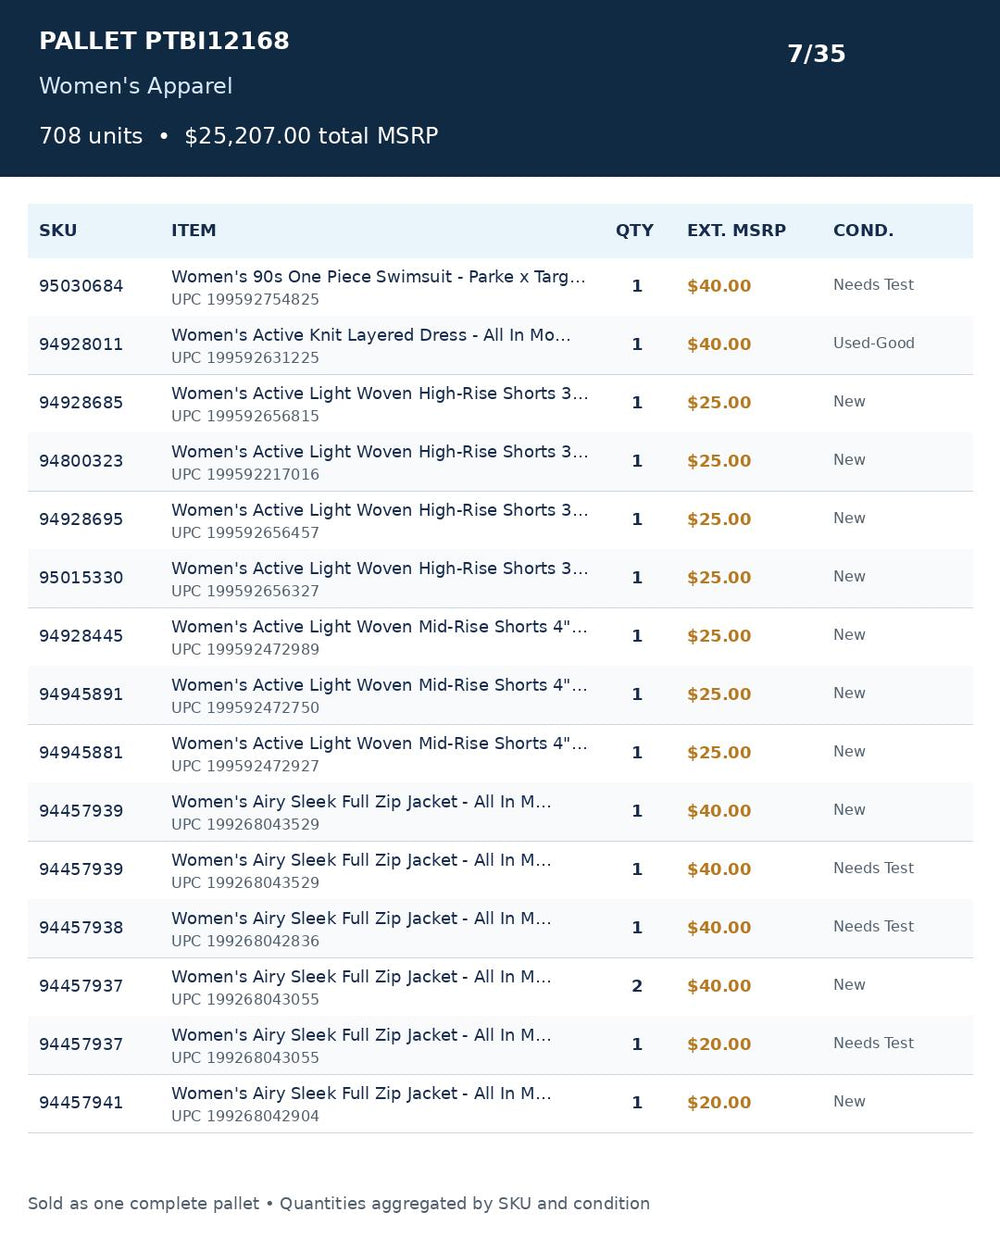The height and width of the screenshot is (1250, 1000).
Task: Click SKU 94928685
Action: coord(81,403)
